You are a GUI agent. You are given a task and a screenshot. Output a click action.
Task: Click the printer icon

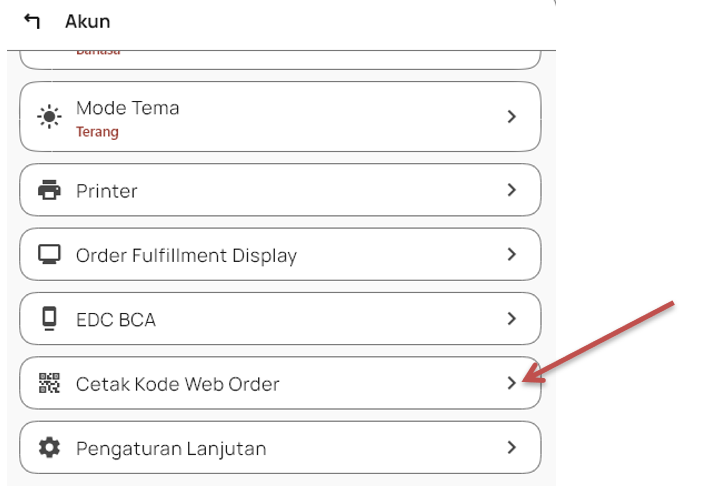[49, 190]
